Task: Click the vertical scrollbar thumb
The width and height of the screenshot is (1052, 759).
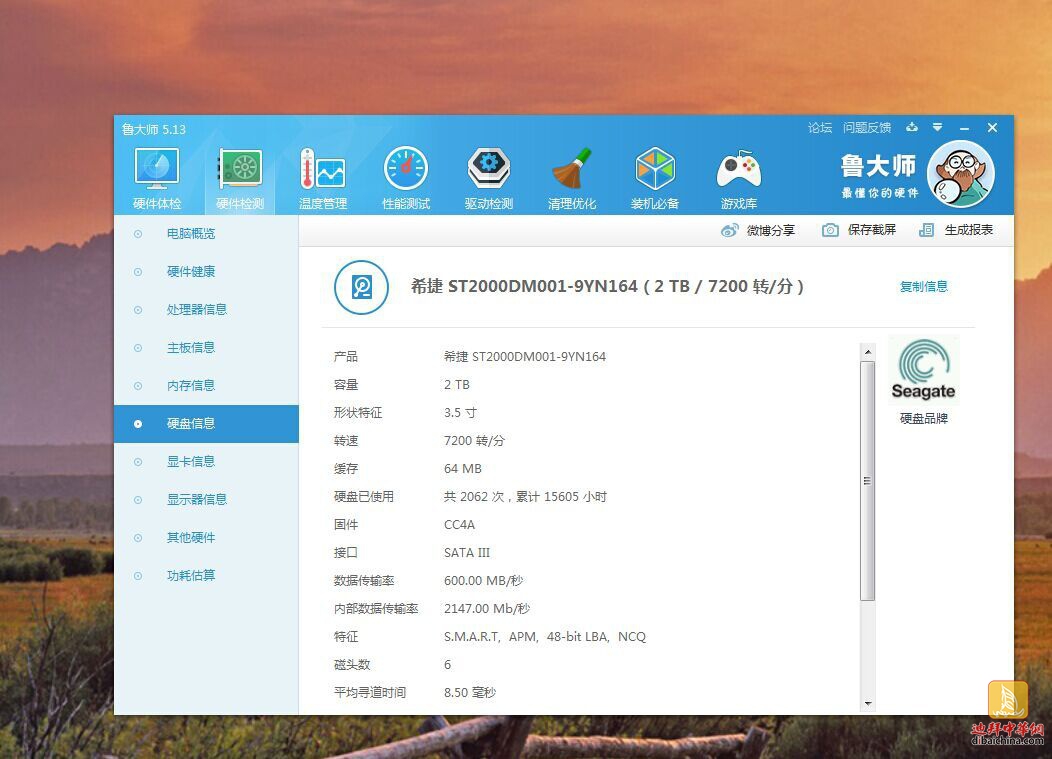Action: click(867, 480)
